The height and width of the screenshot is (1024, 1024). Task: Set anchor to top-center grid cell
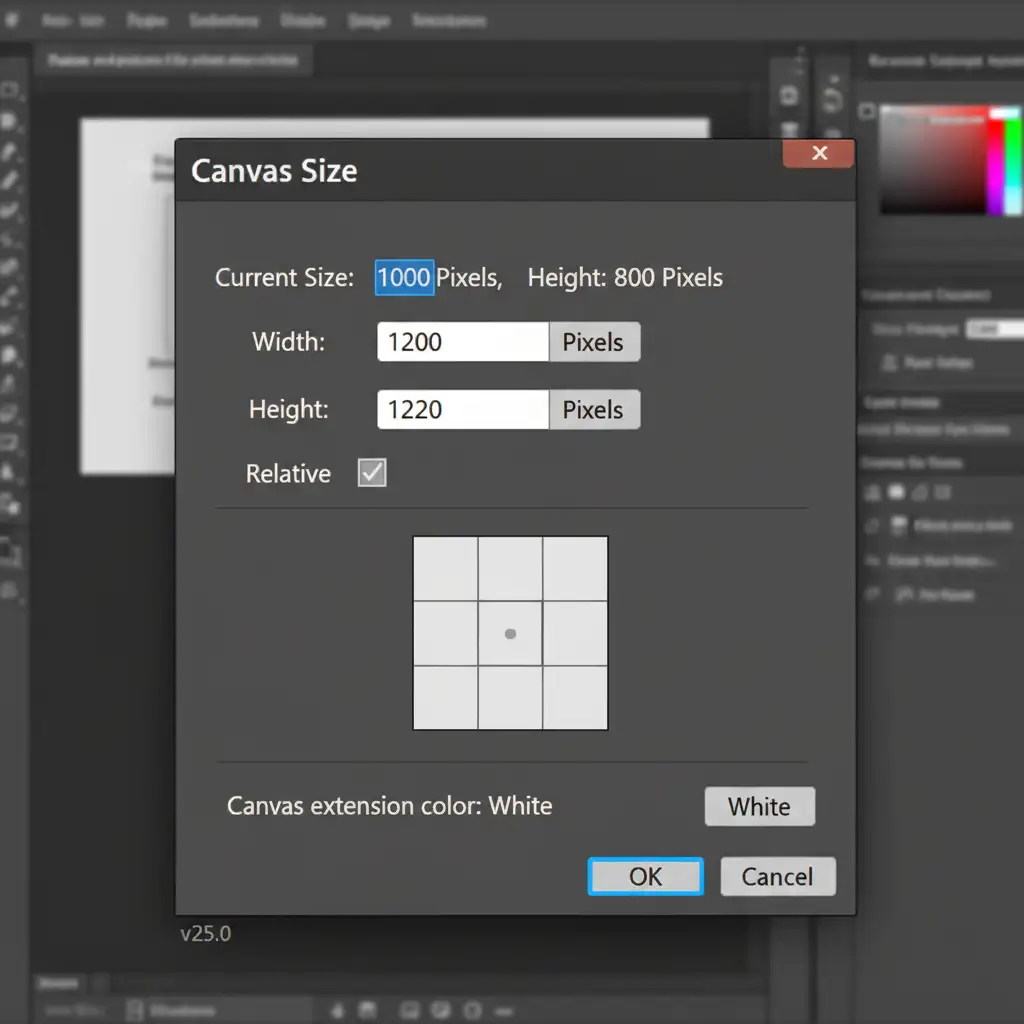pyautogui.click(x=510, y=568)
